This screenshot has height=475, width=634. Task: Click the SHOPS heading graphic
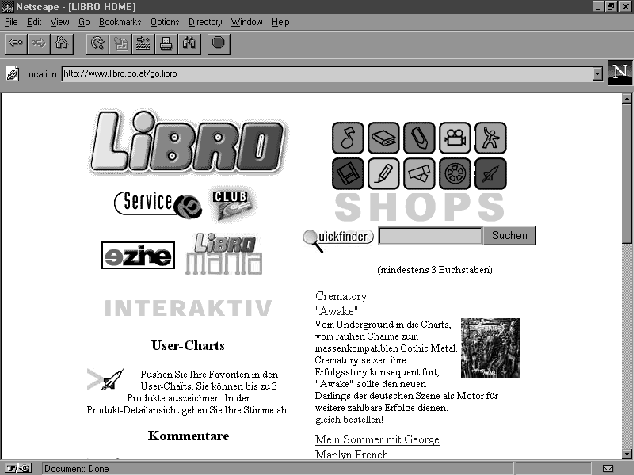pos(419,207)
